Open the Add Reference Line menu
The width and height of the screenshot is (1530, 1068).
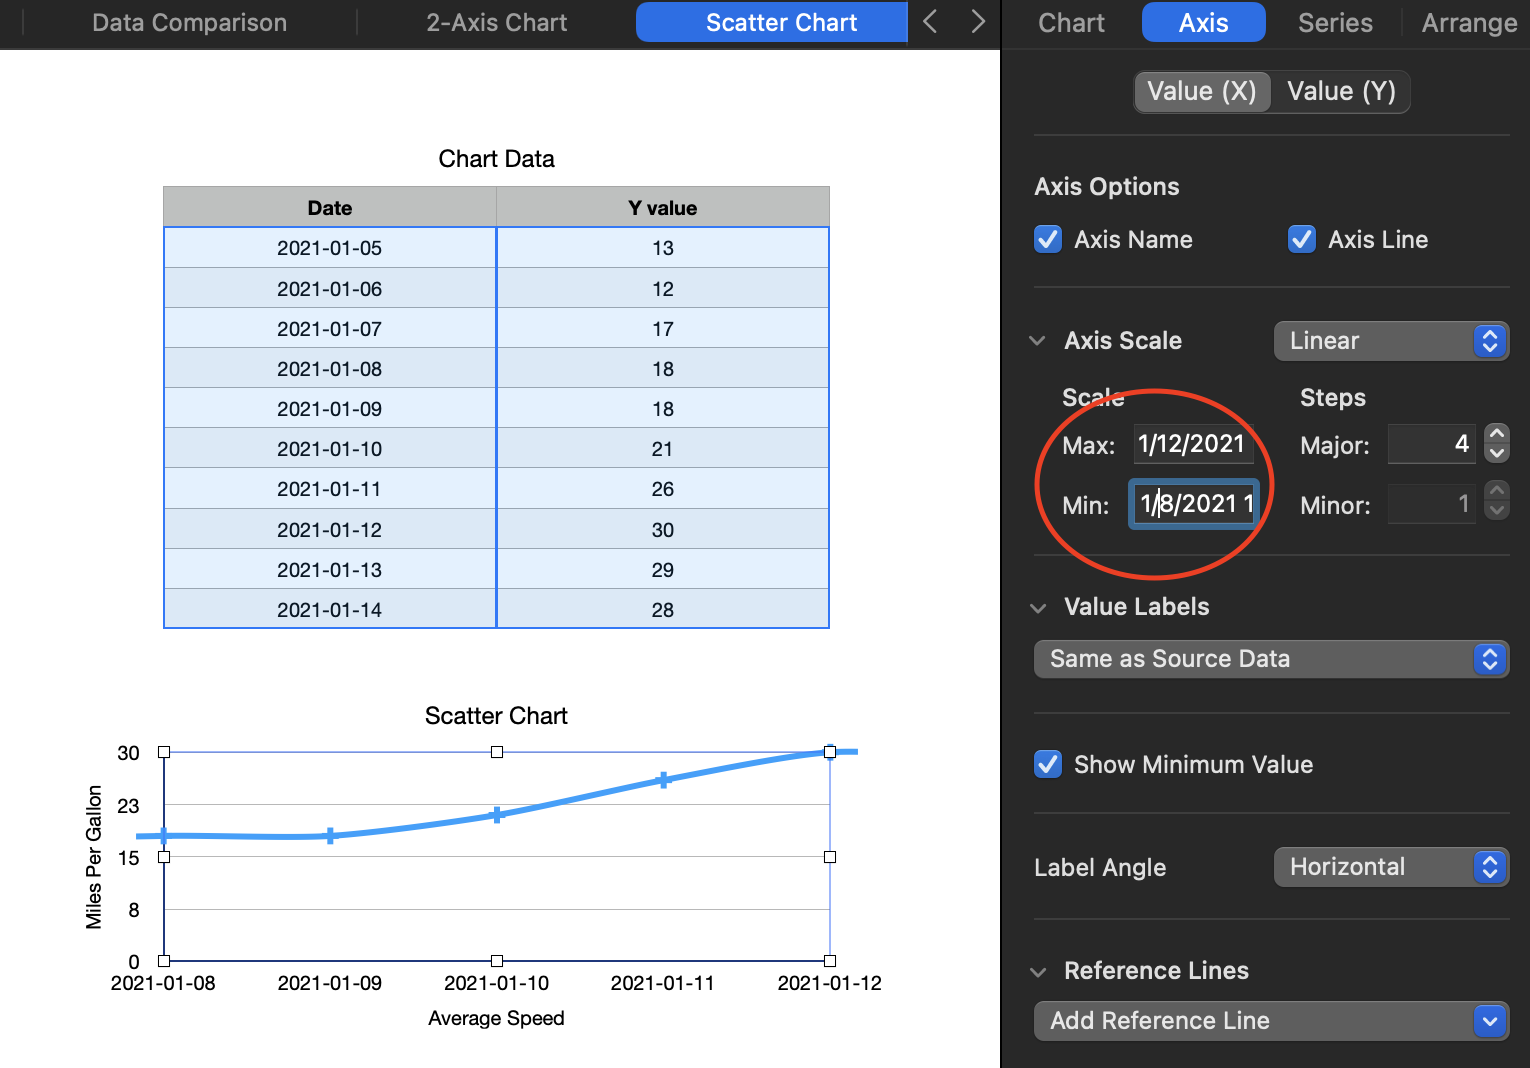pyautogui.click(x=1270, y=1021)
